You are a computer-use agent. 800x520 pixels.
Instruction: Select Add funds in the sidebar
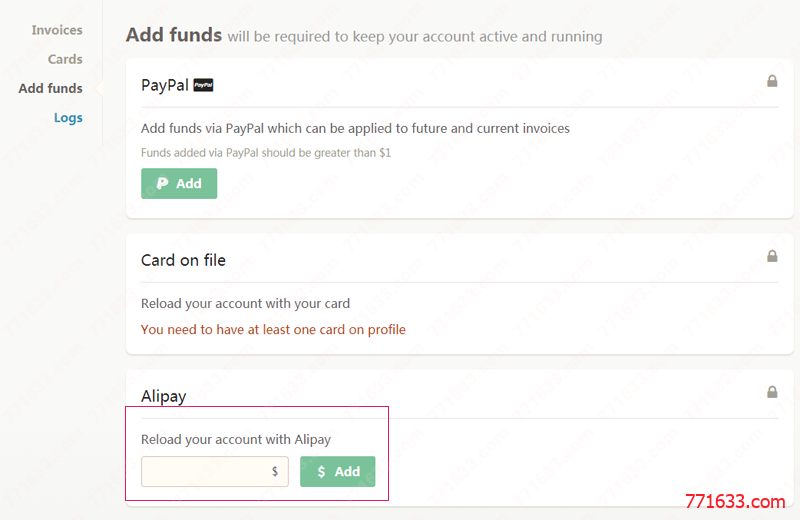click(x=51, y=88)
